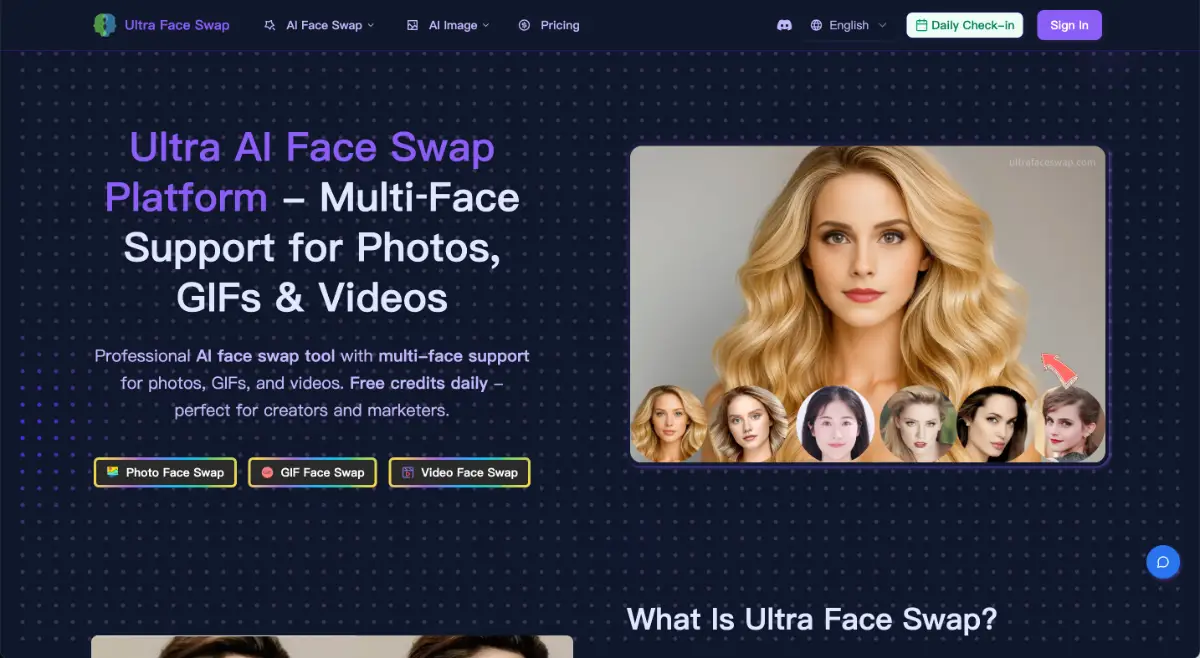Open the Discord community icon
Image resolution: width=1200 pixels, height=658 pixels.
(785, 24)
